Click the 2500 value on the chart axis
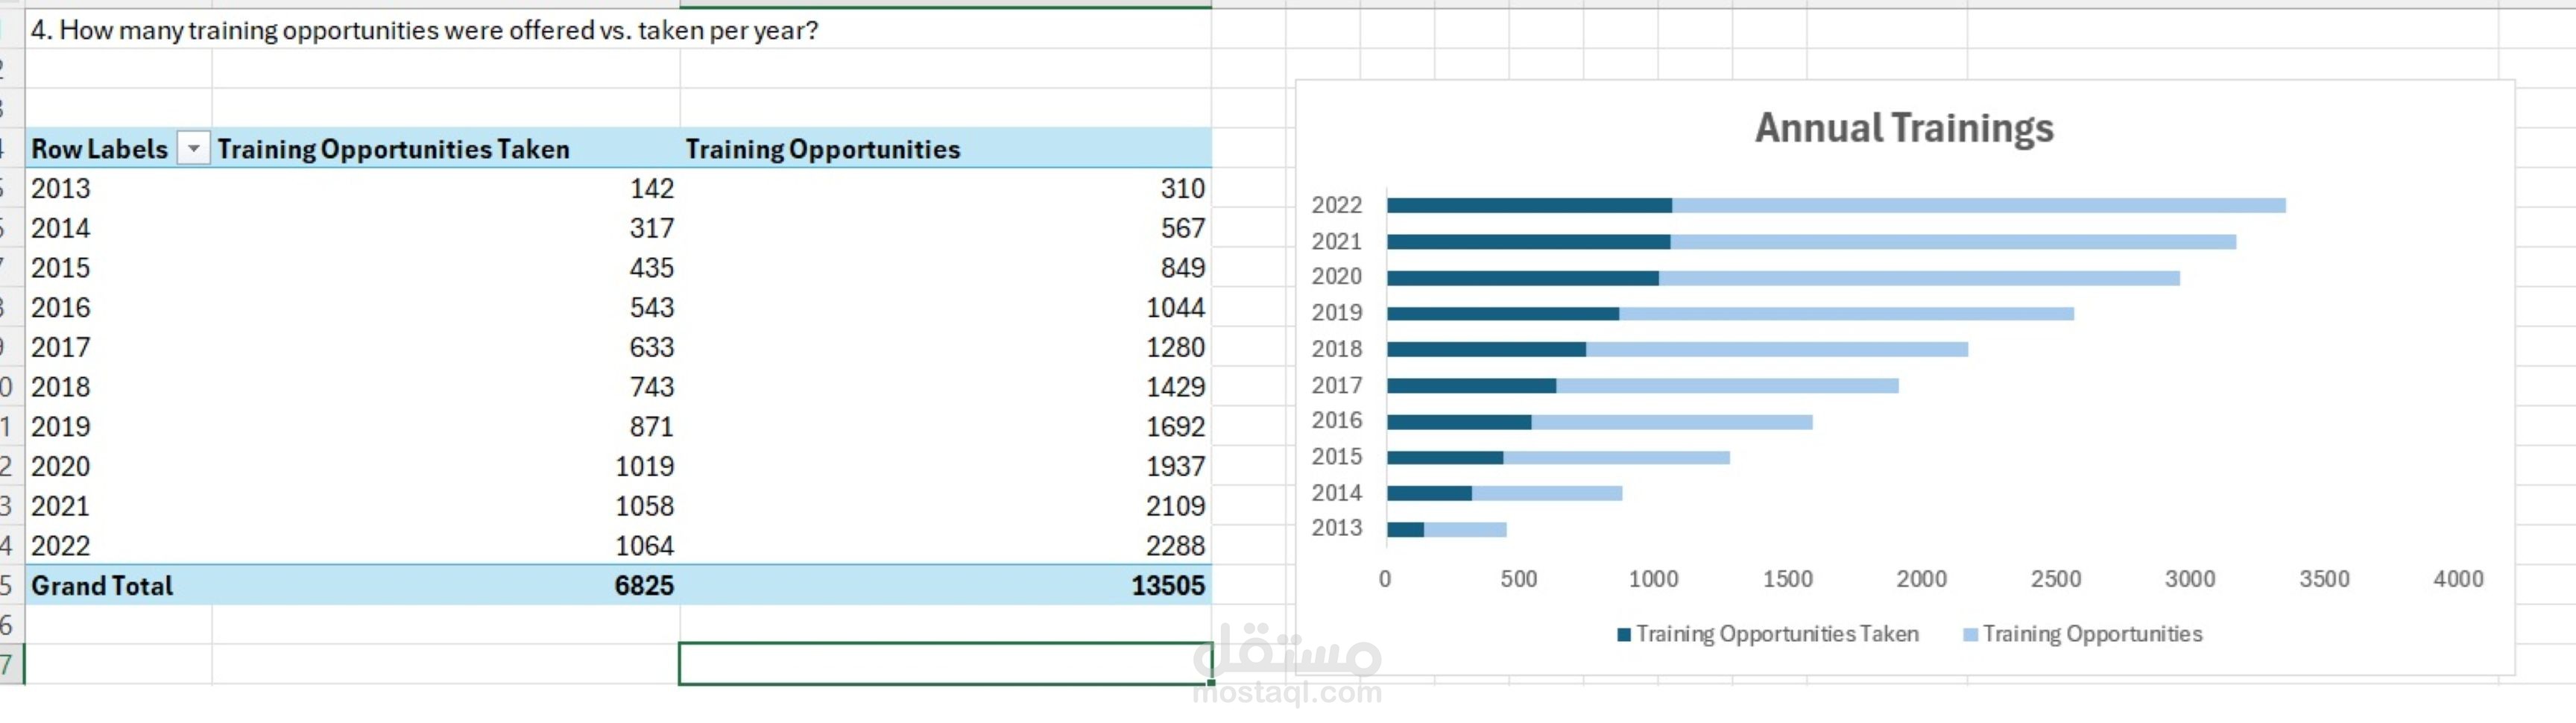The image size is (2576, 723). [2055, 579]
